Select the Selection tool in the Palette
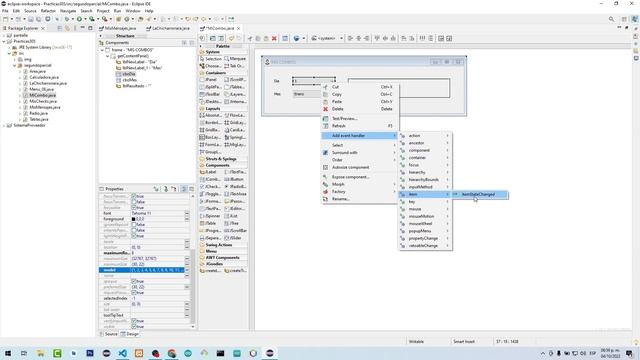 (x=211, y=59)
